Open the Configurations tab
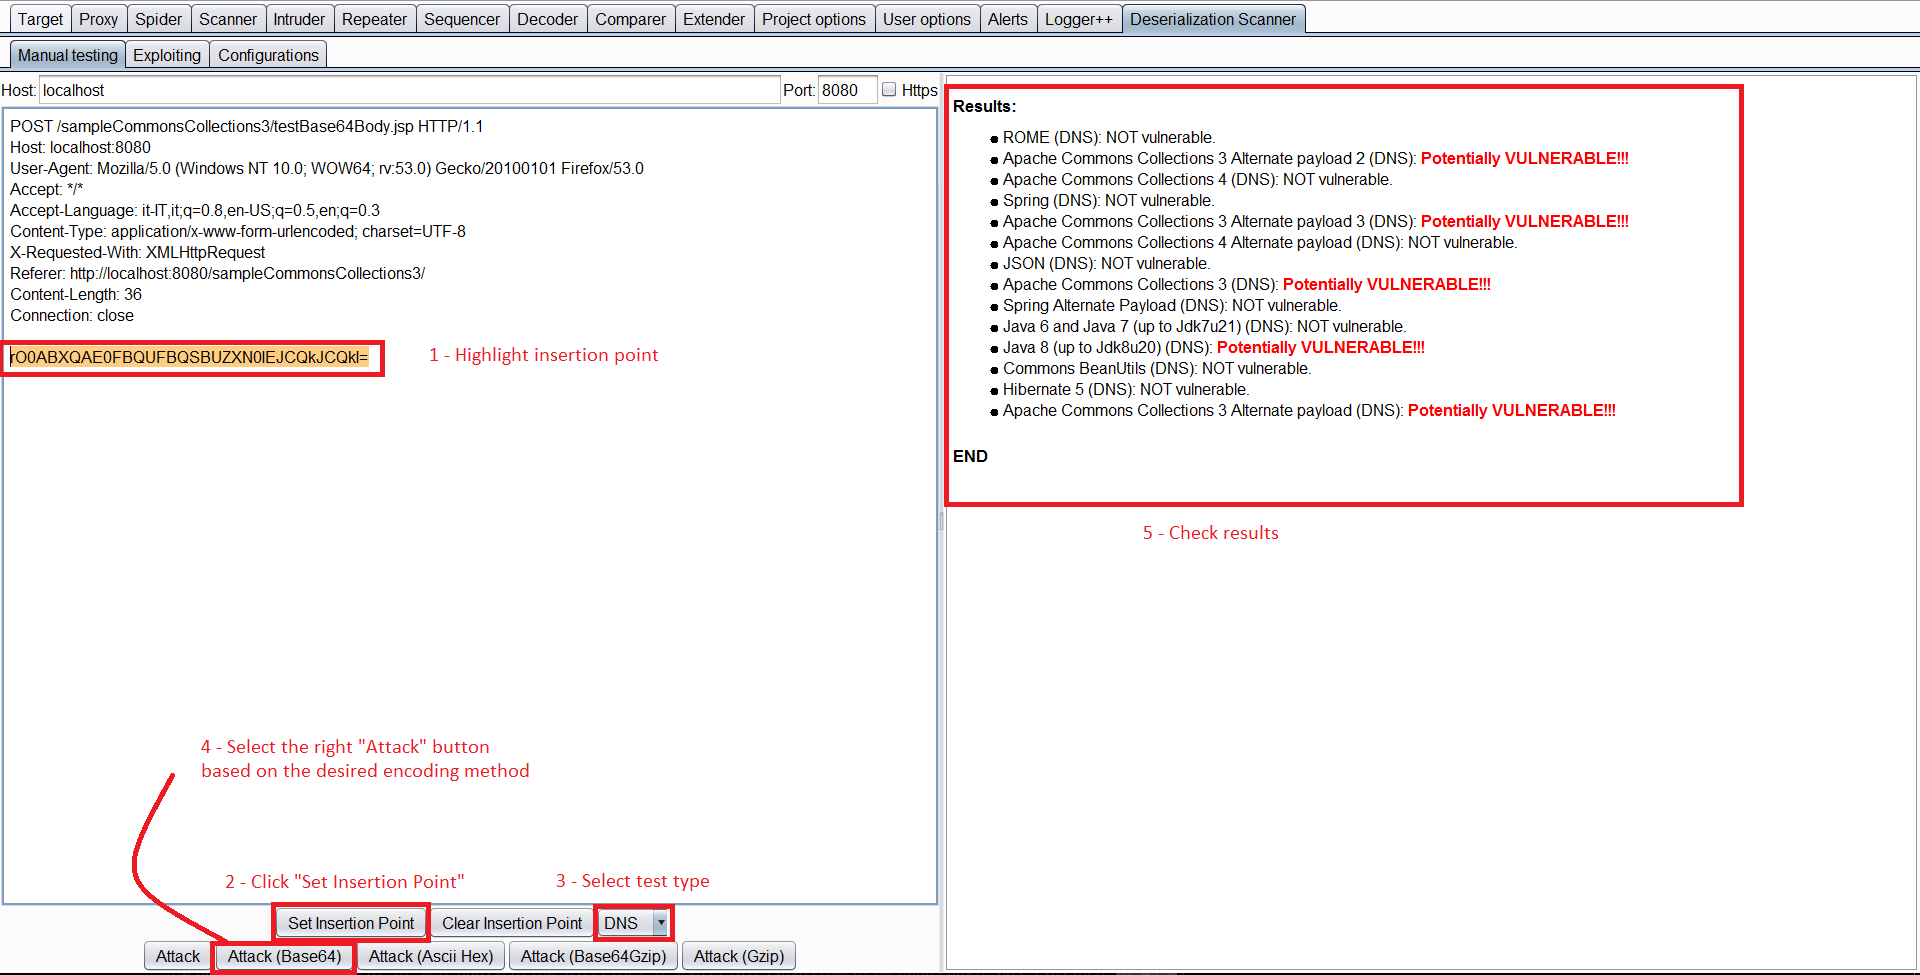Screen dimensions: 1920x975 tap(267, 54)
